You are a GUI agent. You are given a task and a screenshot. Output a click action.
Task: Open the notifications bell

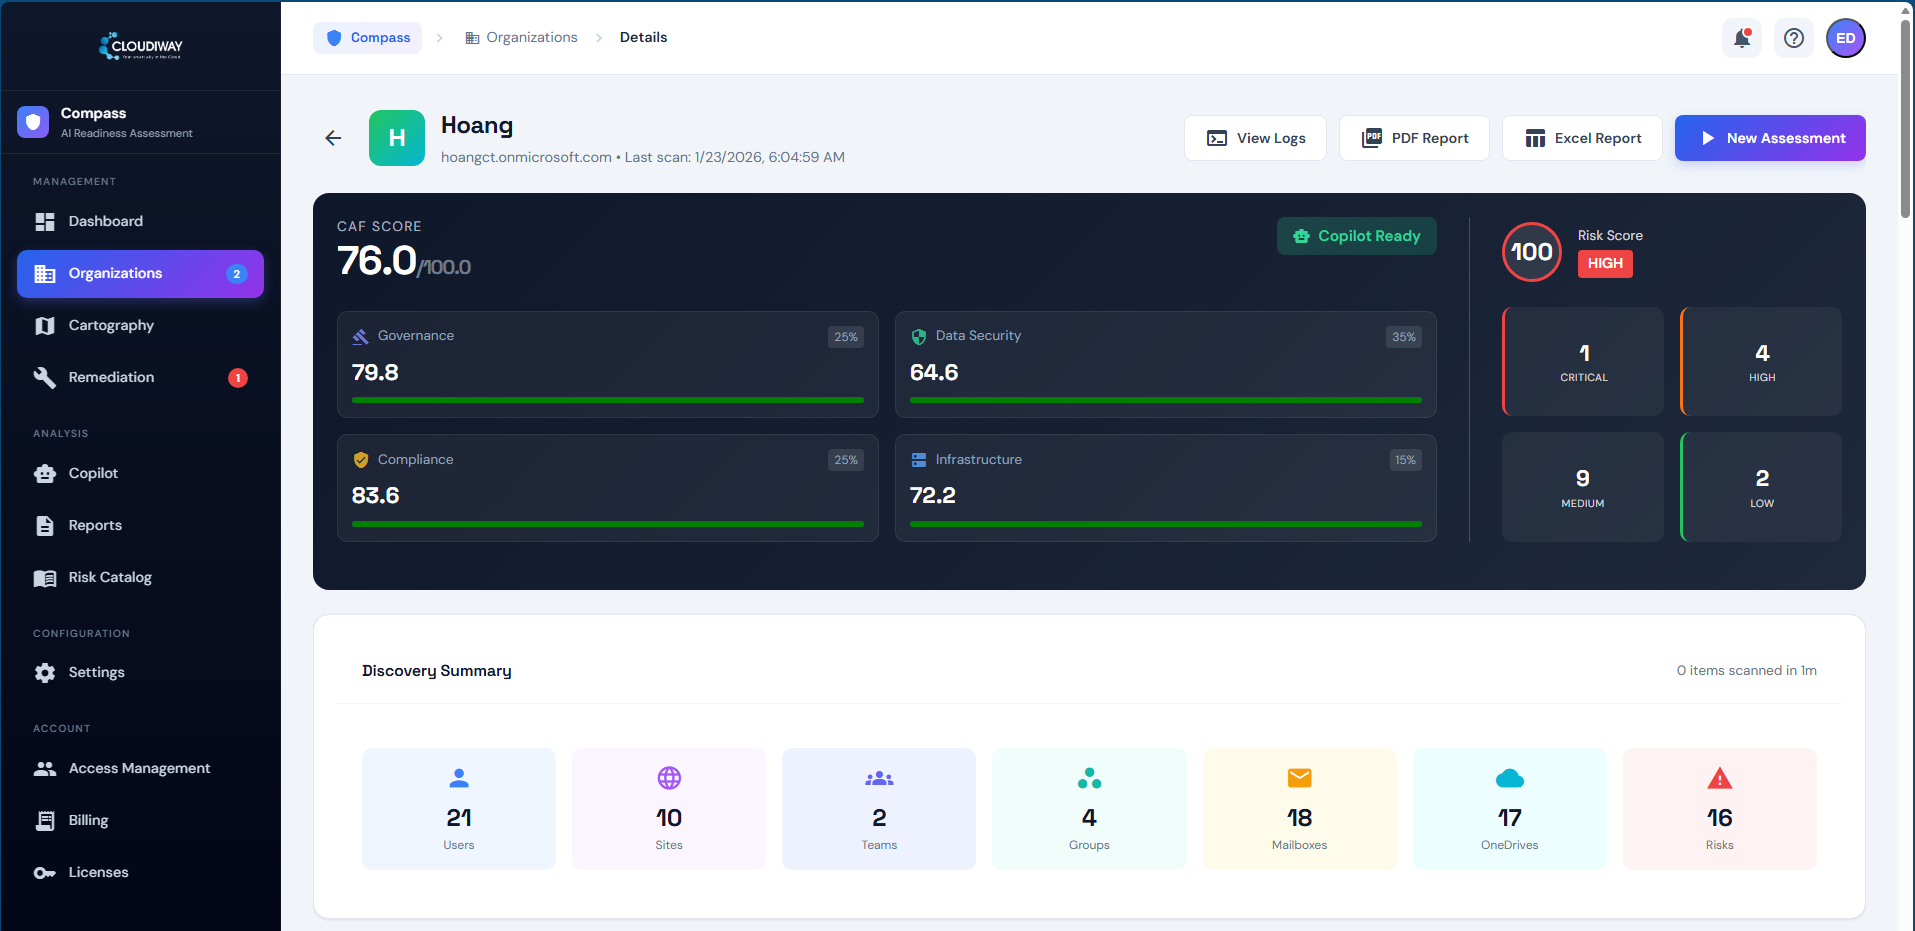click(x=1742, y=38)
